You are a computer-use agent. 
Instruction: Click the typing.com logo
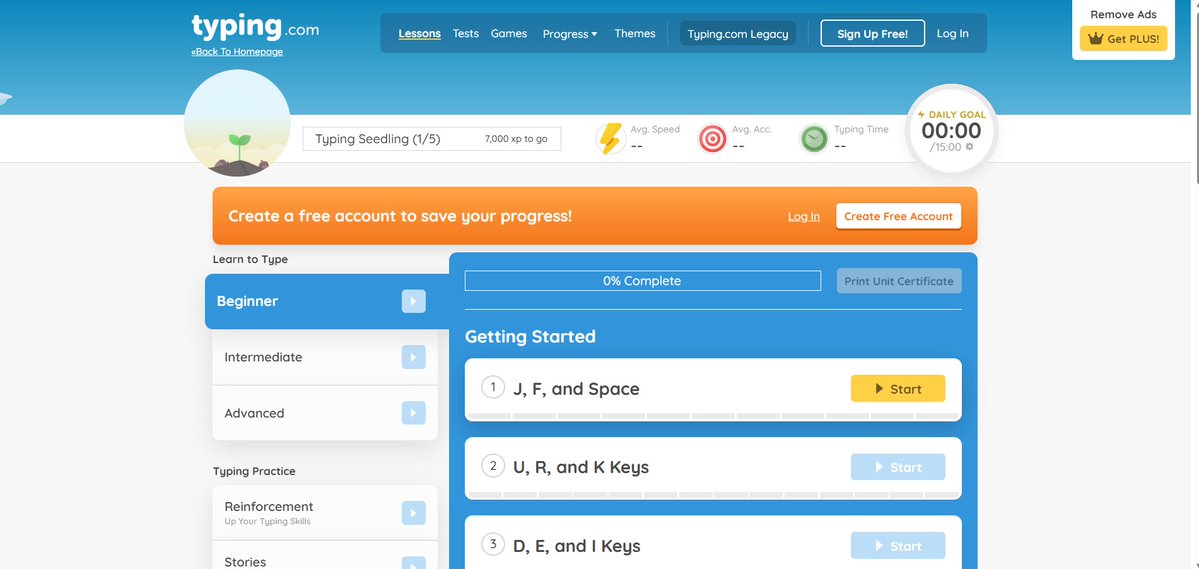pyautogui.click(x=255, y=28)
